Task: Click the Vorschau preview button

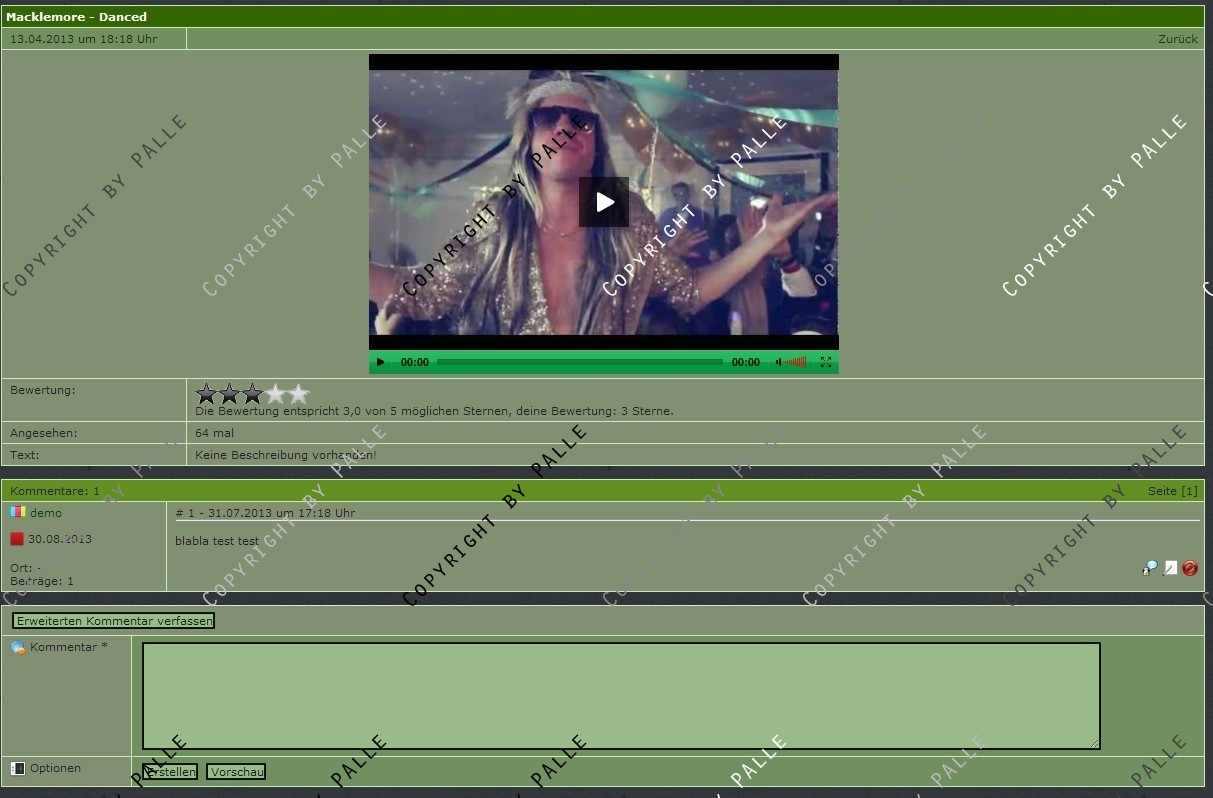Action: pos(236,772)
